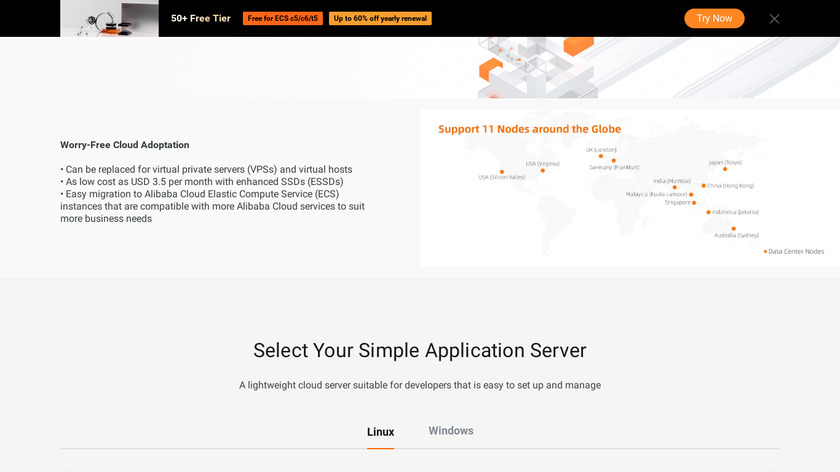Screen dimensions: 840x472
Task: Select the China (Hong Kong) node dot
Action: pos(704,185)
